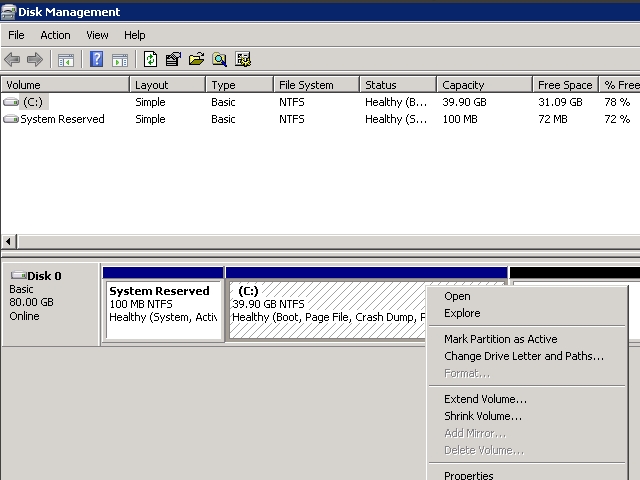640x480 pixels.
Task: Sort by the Layout column header
Action: click(167, 84)
